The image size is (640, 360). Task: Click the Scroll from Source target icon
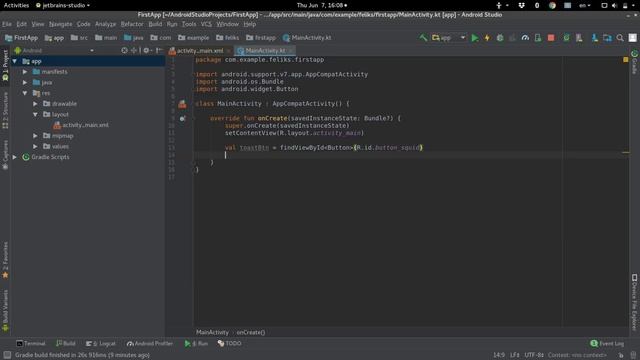pos(124,50)
